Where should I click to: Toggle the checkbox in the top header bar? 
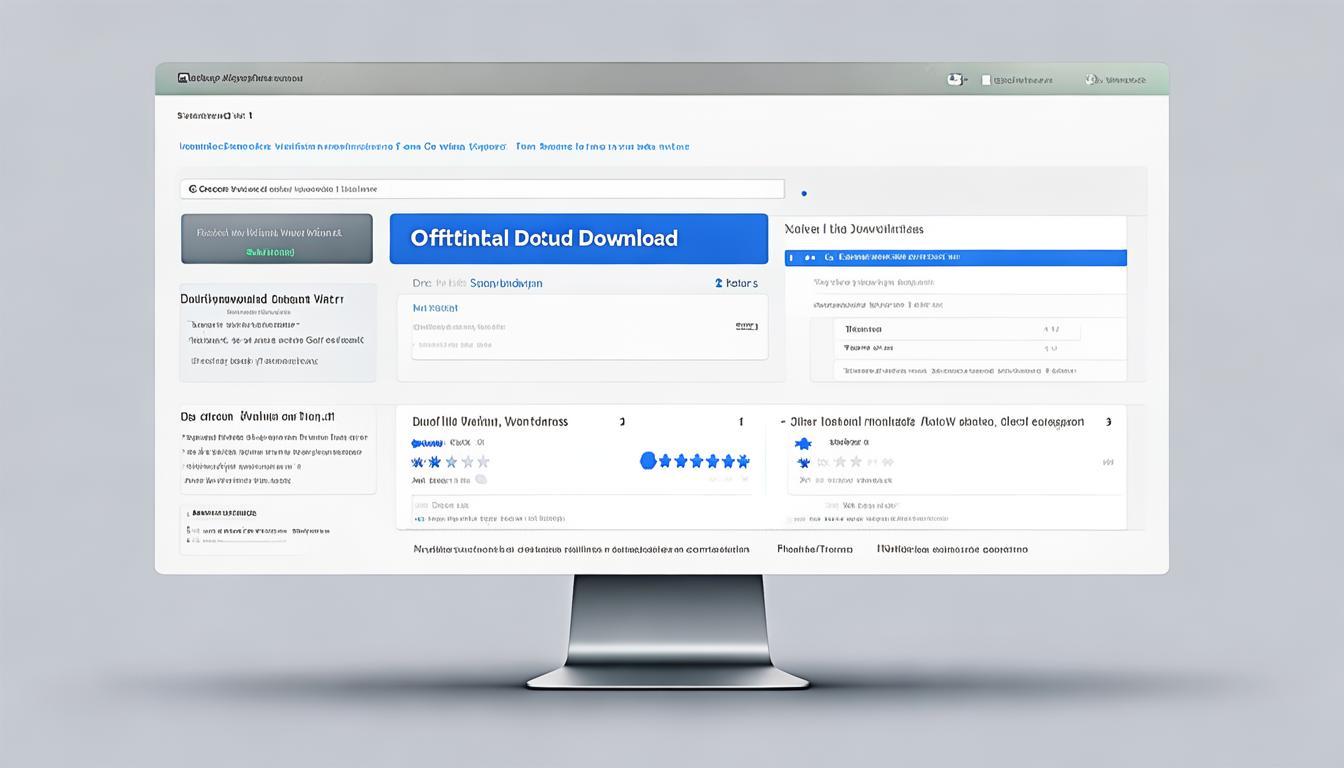(986, 80)
